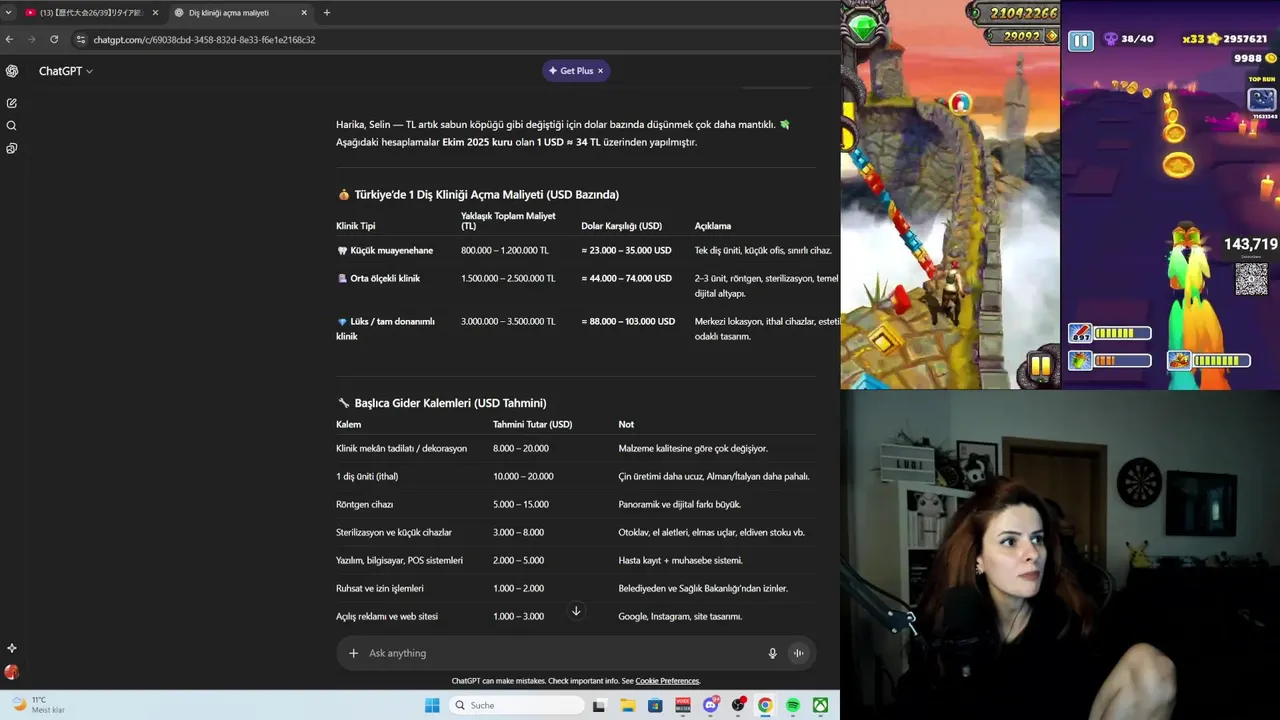Close the Diş kliniği açma maliyeti tab
The width and height of the screenshot is (1280, 720).
[x=304, y=13]
